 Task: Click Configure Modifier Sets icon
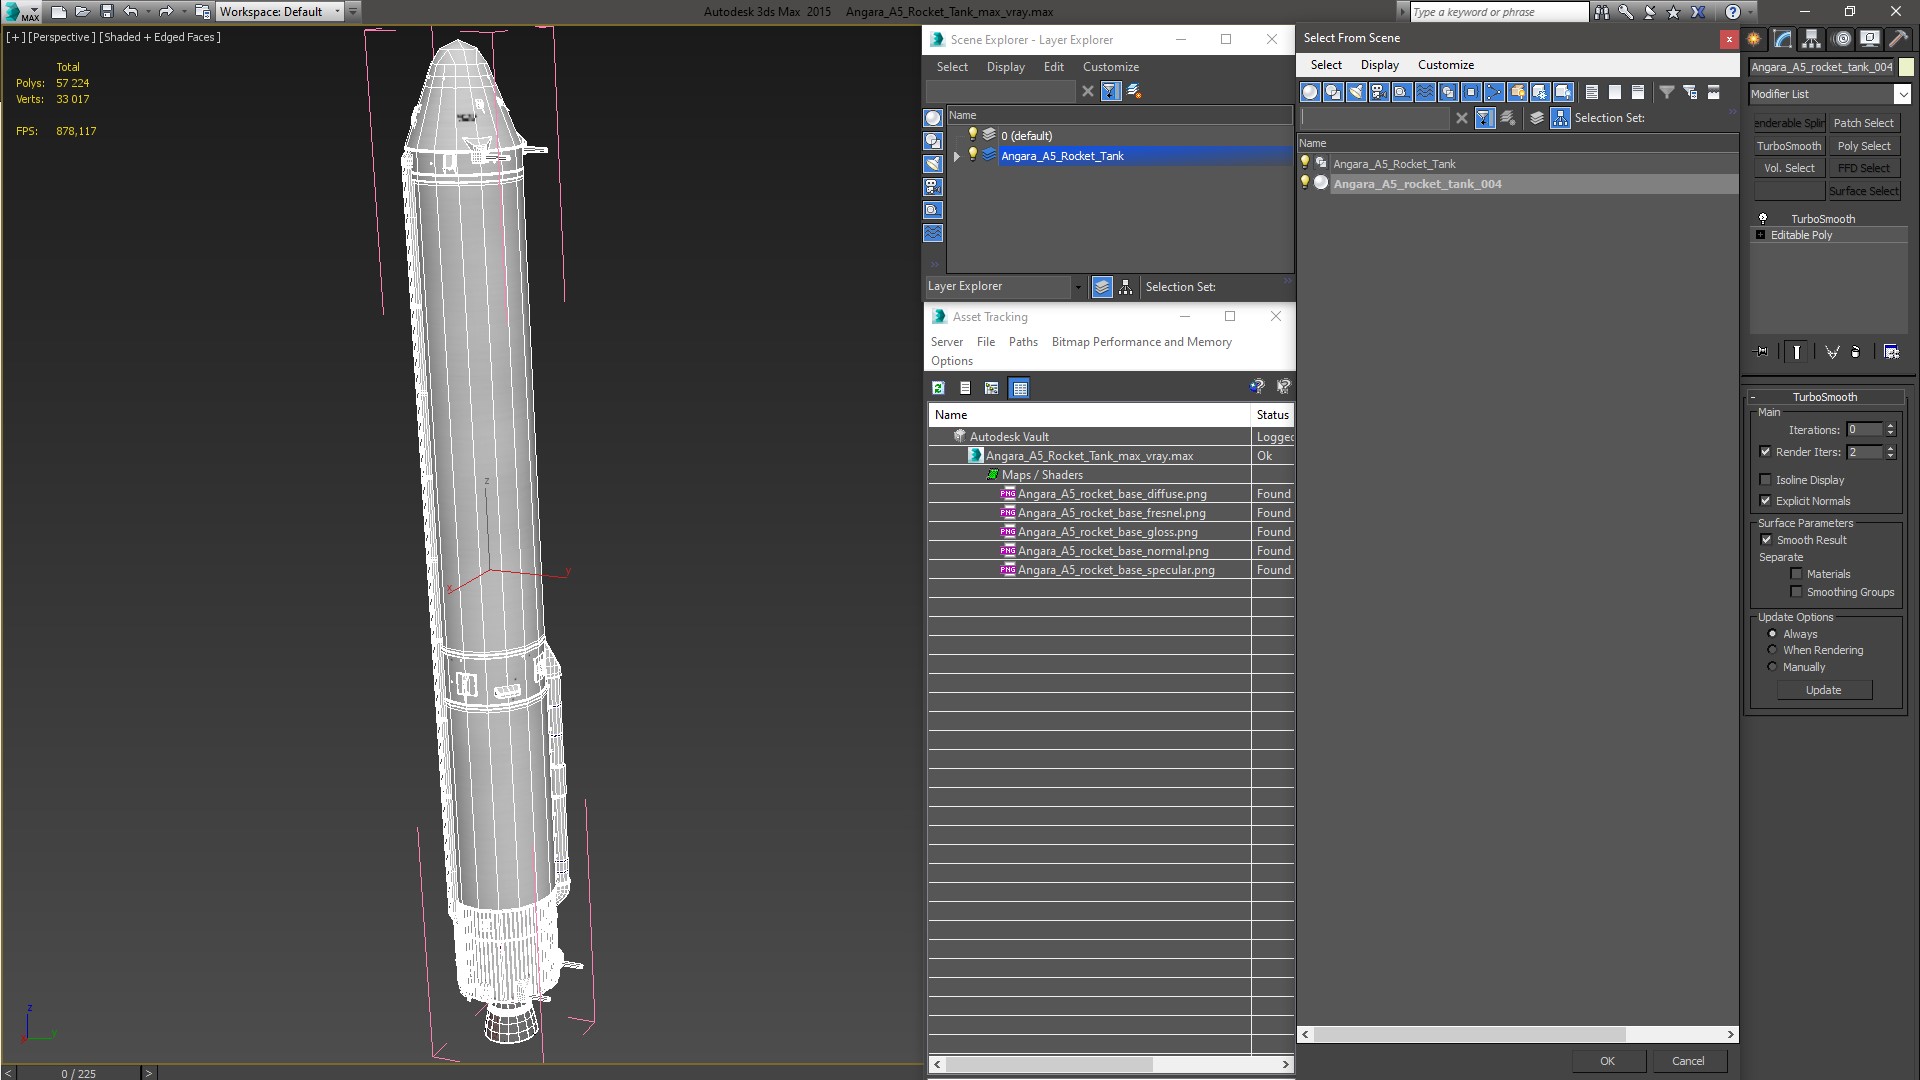(1891, 352)
